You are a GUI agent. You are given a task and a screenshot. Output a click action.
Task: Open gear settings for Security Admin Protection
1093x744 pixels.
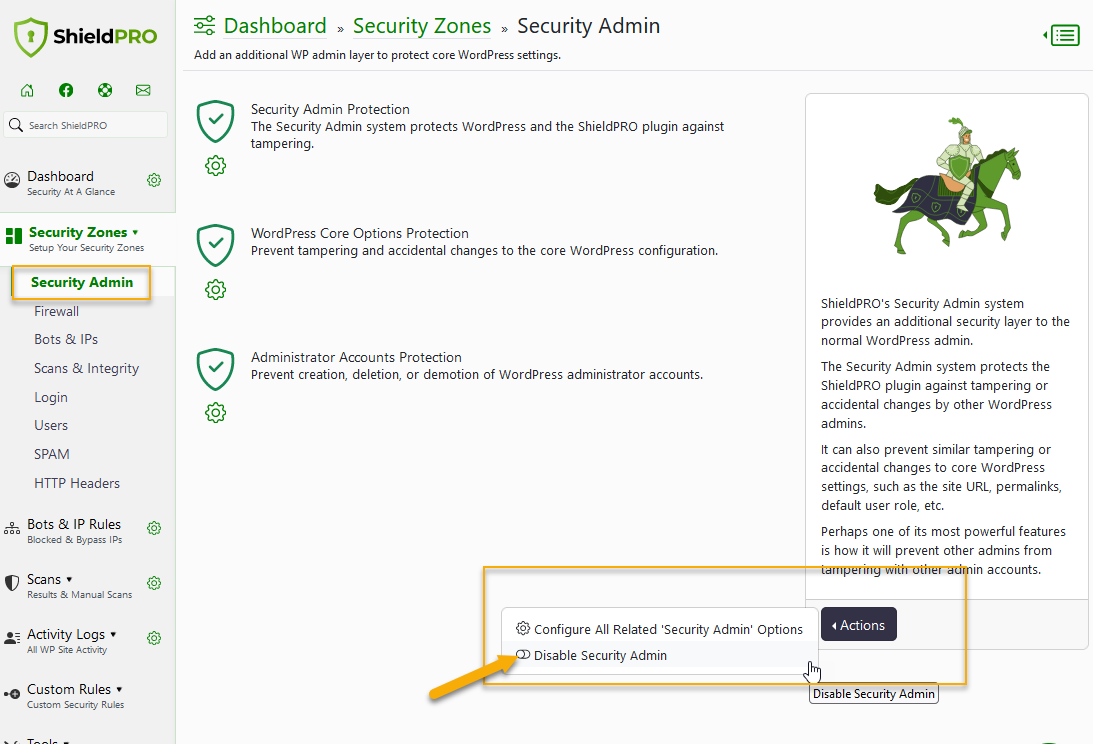[215, 166]
